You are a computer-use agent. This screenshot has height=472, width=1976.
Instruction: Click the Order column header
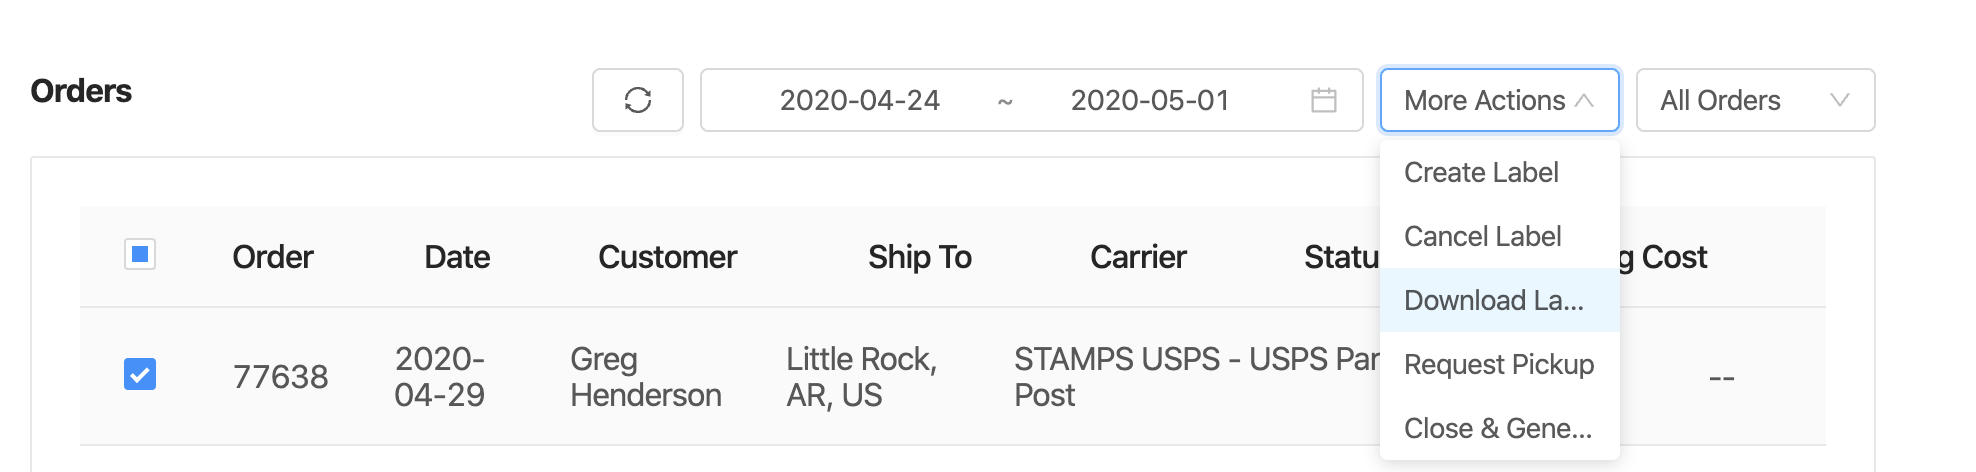(273, 257)
